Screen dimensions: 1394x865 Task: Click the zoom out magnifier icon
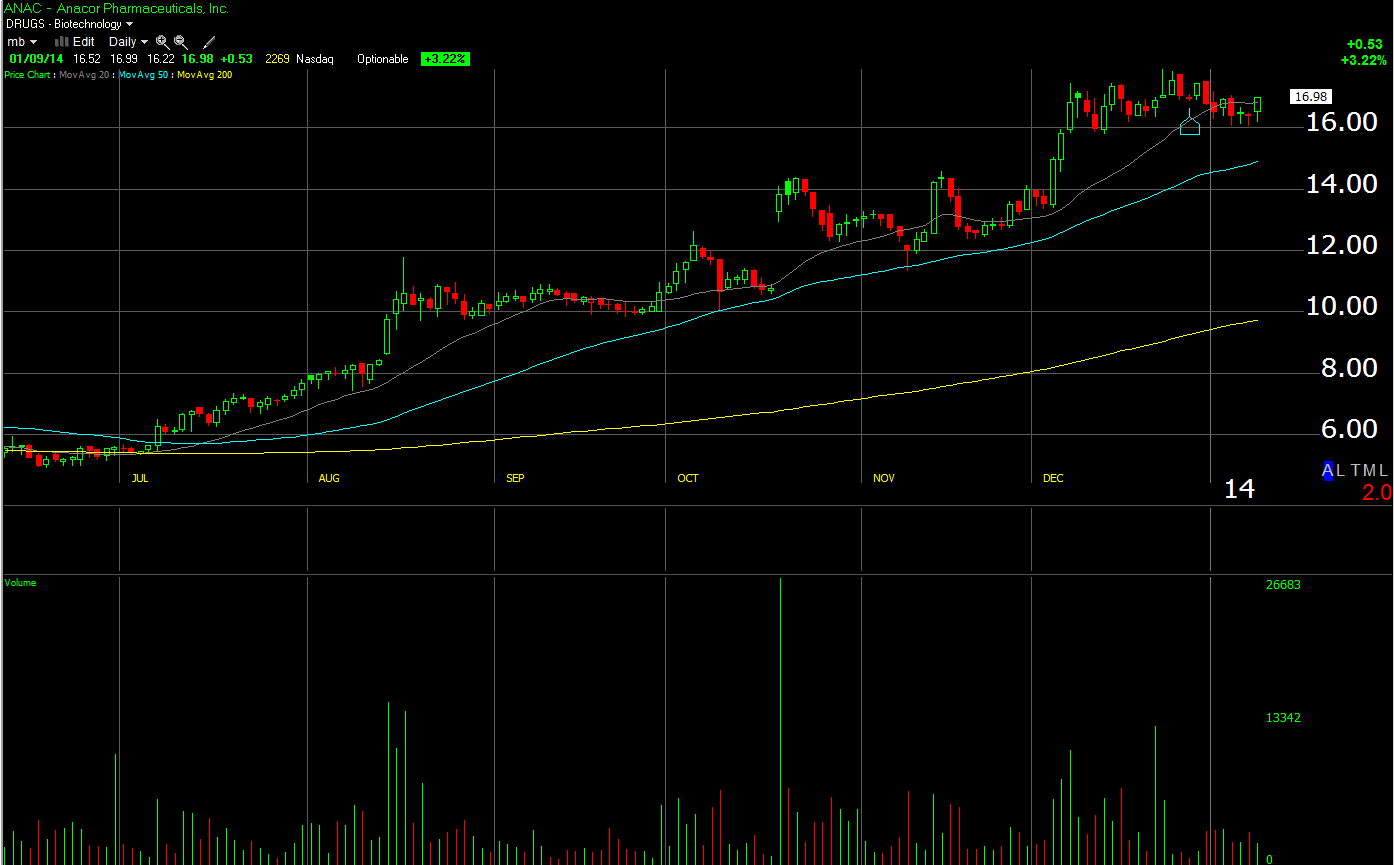181,42
